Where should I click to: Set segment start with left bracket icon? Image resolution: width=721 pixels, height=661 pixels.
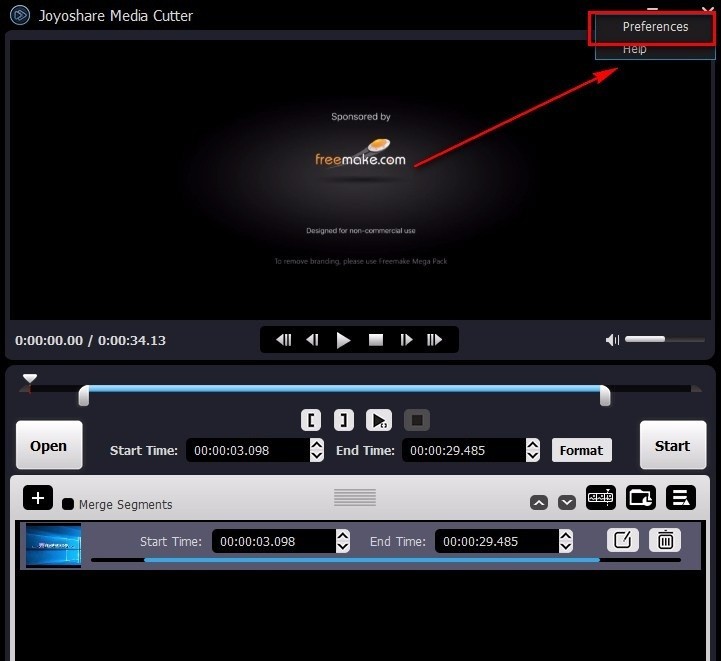tap(311, 420)
